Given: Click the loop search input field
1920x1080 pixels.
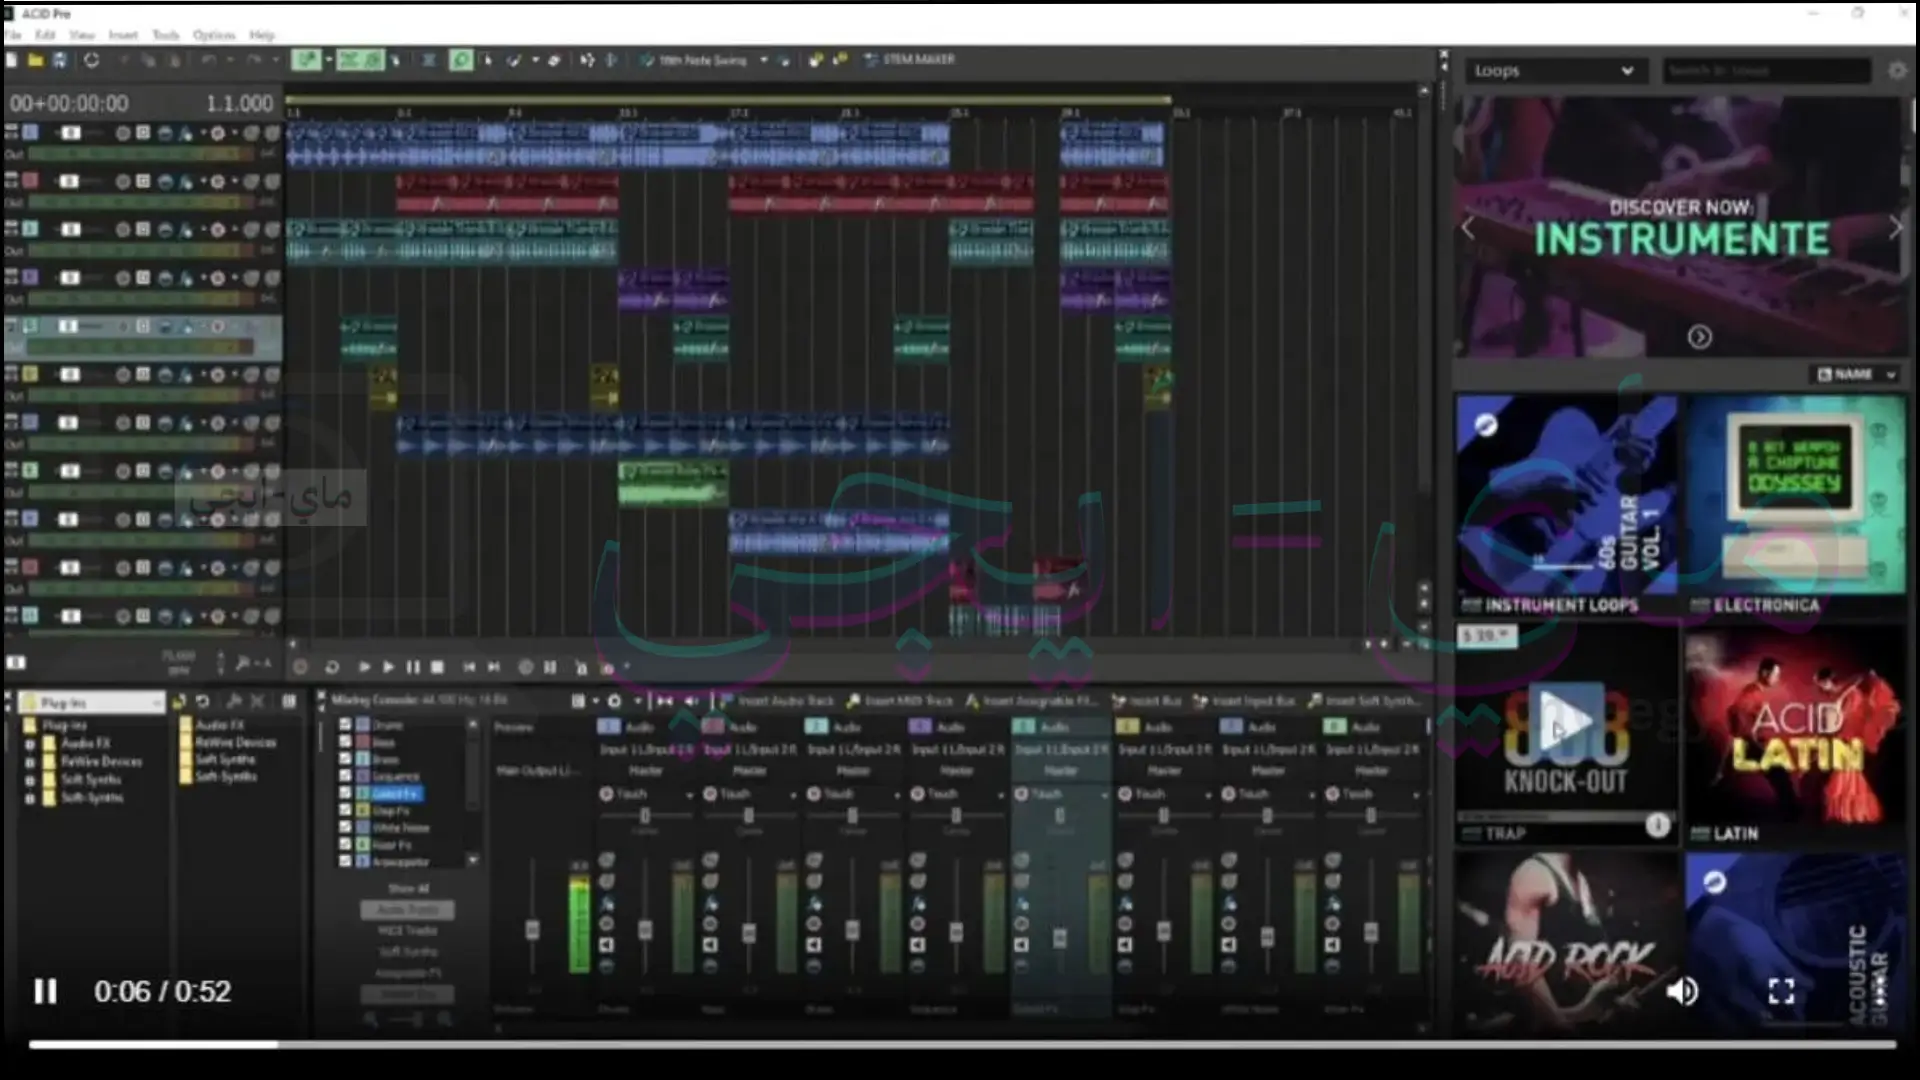Looking at the screenshot, I should [x=1766, y=71].
